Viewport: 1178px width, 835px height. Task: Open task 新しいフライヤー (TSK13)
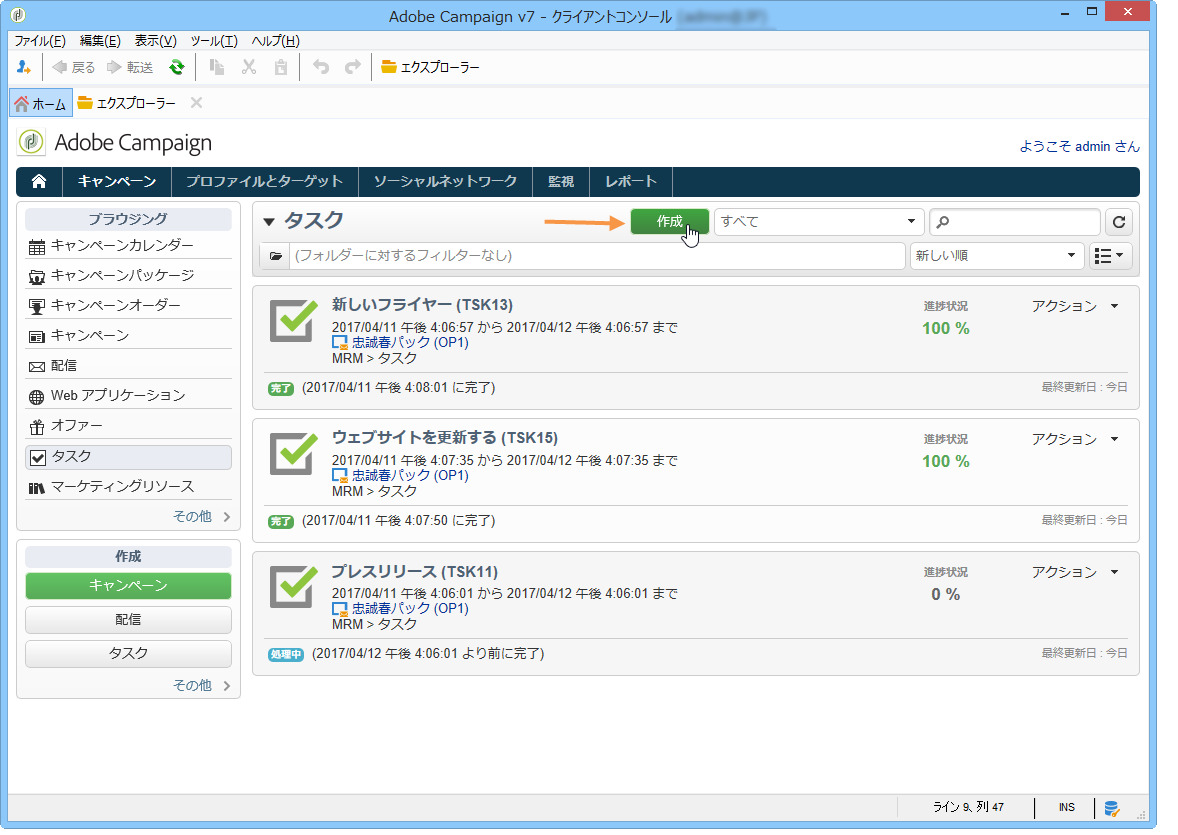click(x=423, y=305)
